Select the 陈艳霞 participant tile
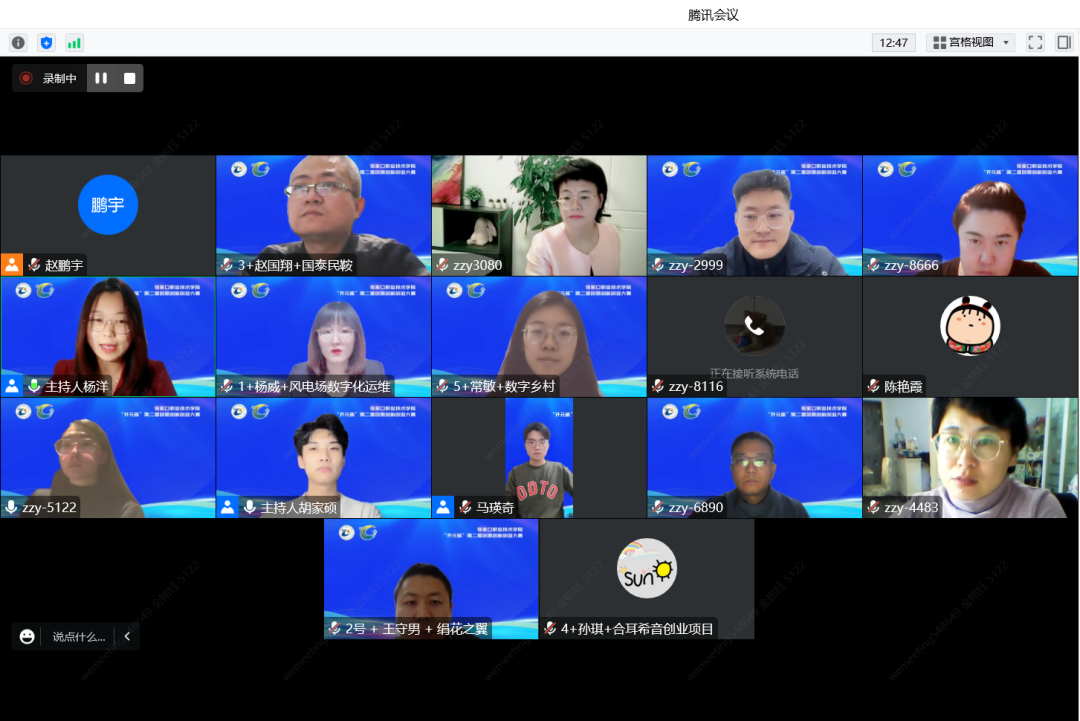Screen dimensions: 1080x721 [970, 327]
